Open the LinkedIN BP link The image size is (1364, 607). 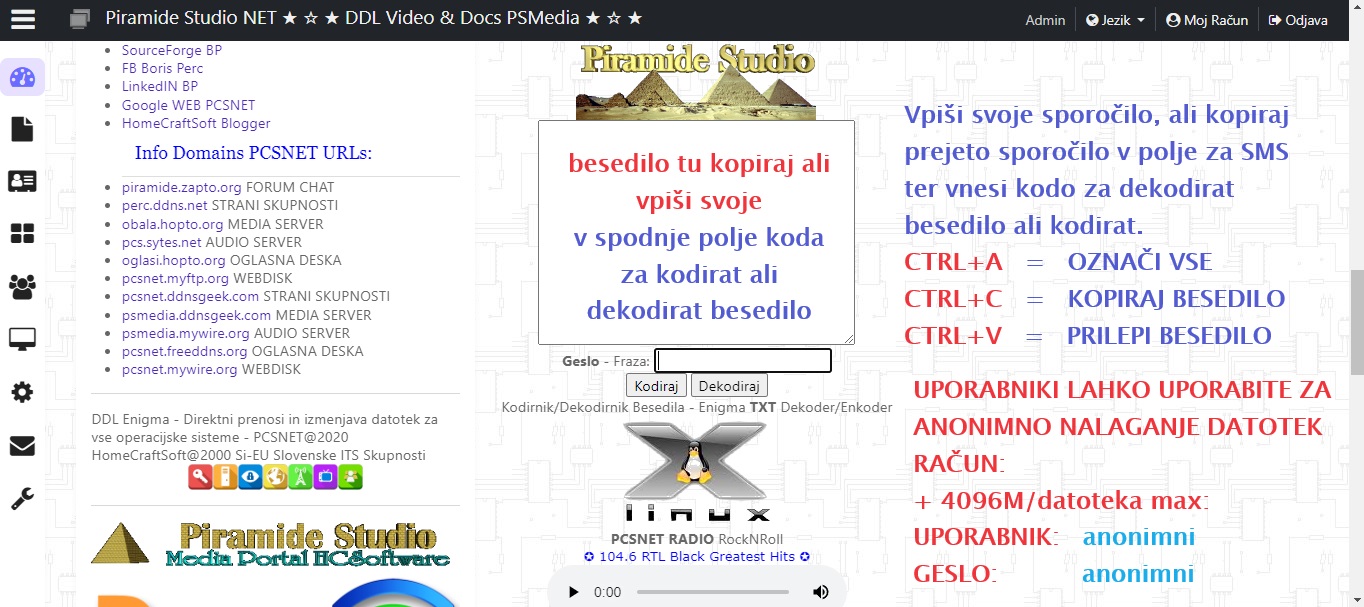(x=160, y=86)
